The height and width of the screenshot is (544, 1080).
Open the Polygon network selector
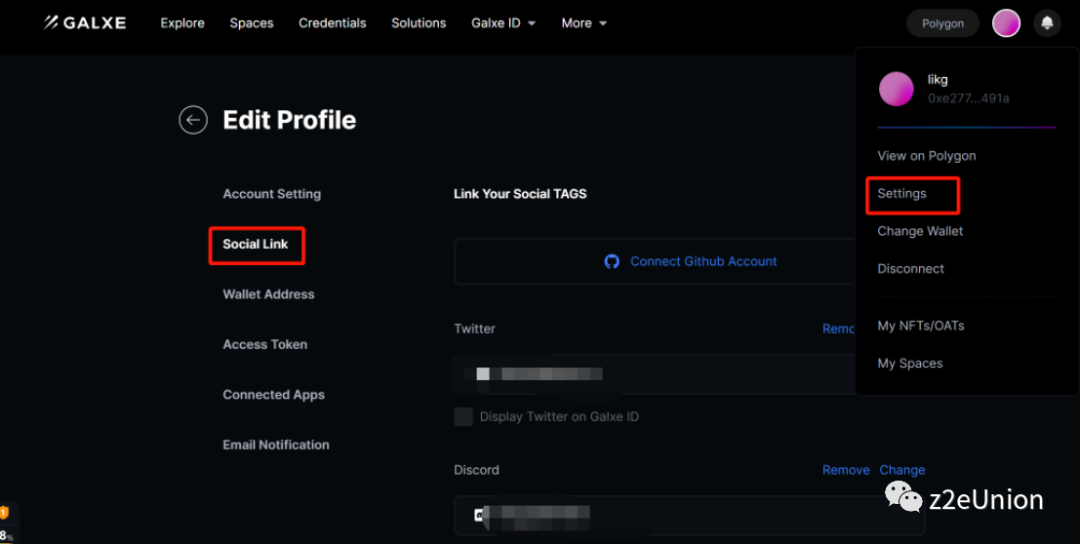pos(943,23)
